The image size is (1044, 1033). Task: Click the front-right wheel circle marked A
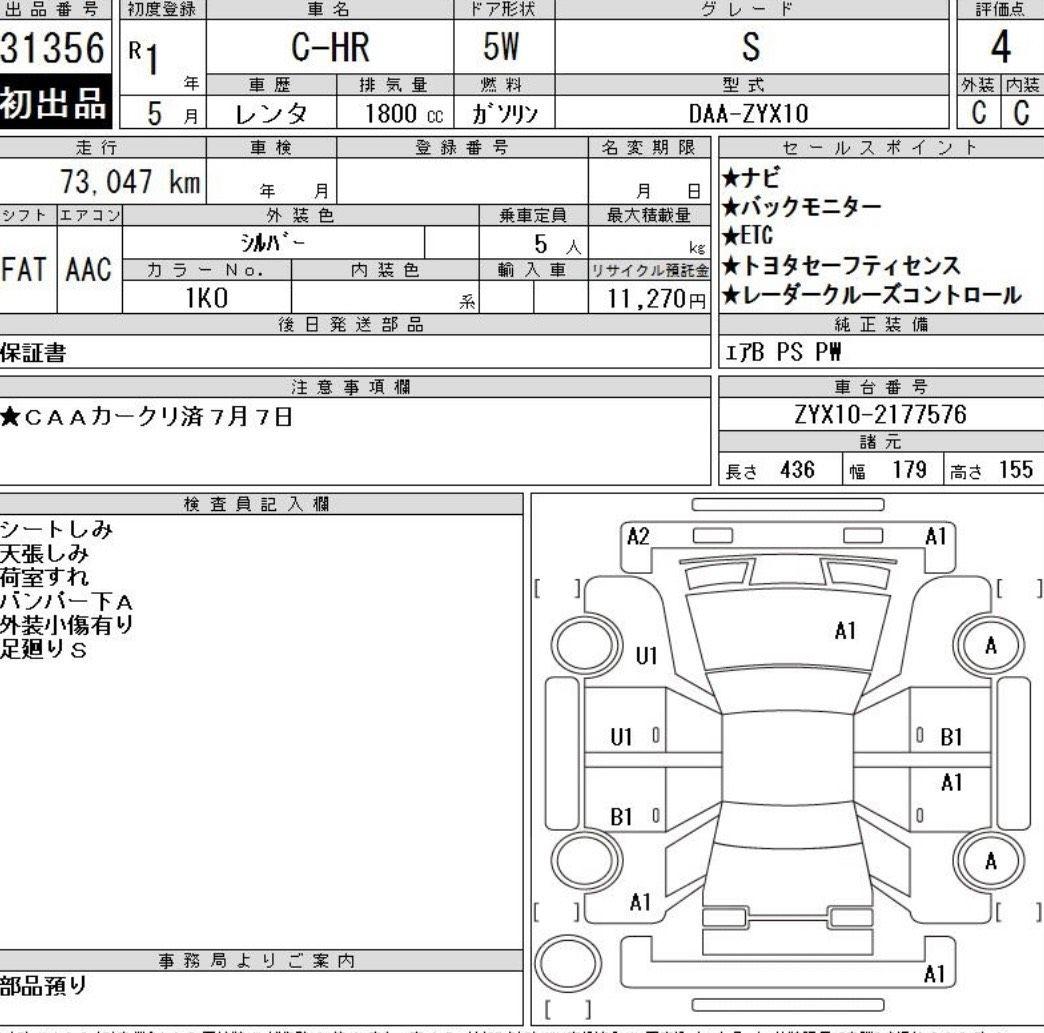[990, 646]
